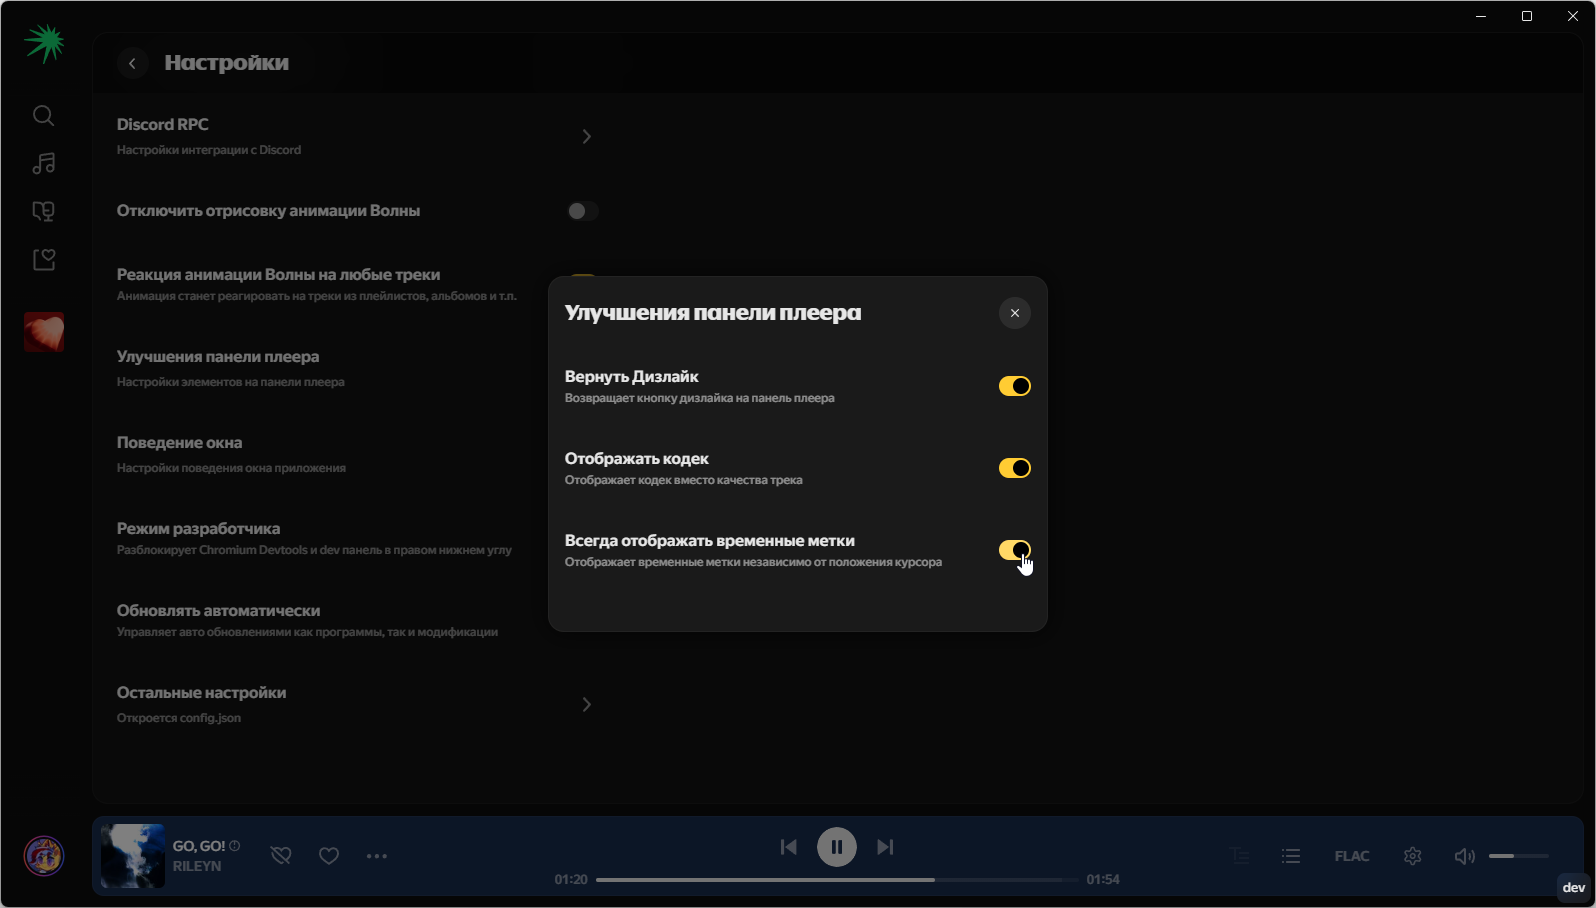Screen dimensions: 1596x908
Task: Open the books and podcasts sidebar icon
Action: pyautogui.click(x=43, y=211)
